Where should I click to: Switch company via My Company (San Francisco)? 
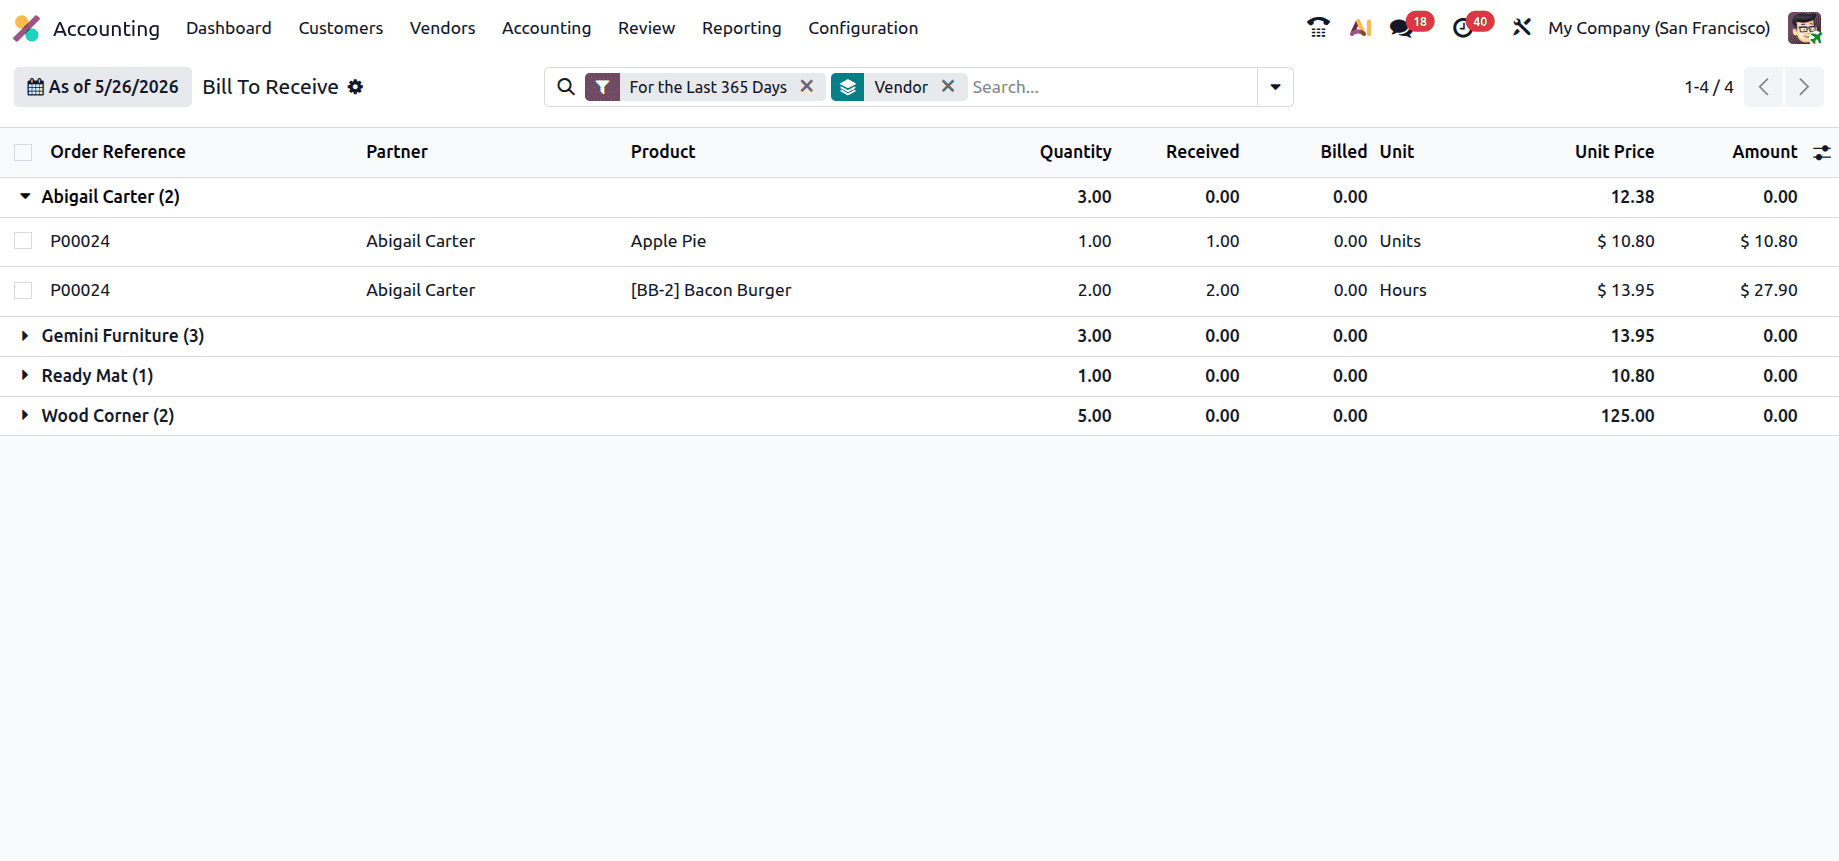(1659, 28)
